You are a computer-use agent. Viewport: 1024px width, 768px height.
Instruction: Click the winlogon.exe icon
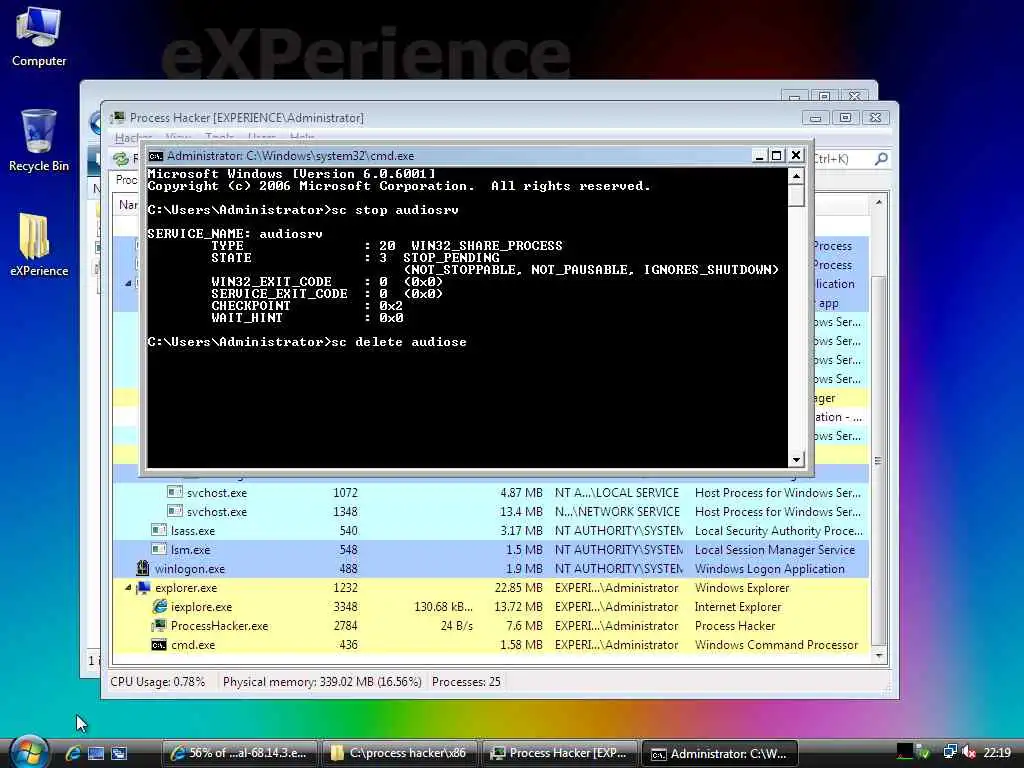[x=143, y=569]
